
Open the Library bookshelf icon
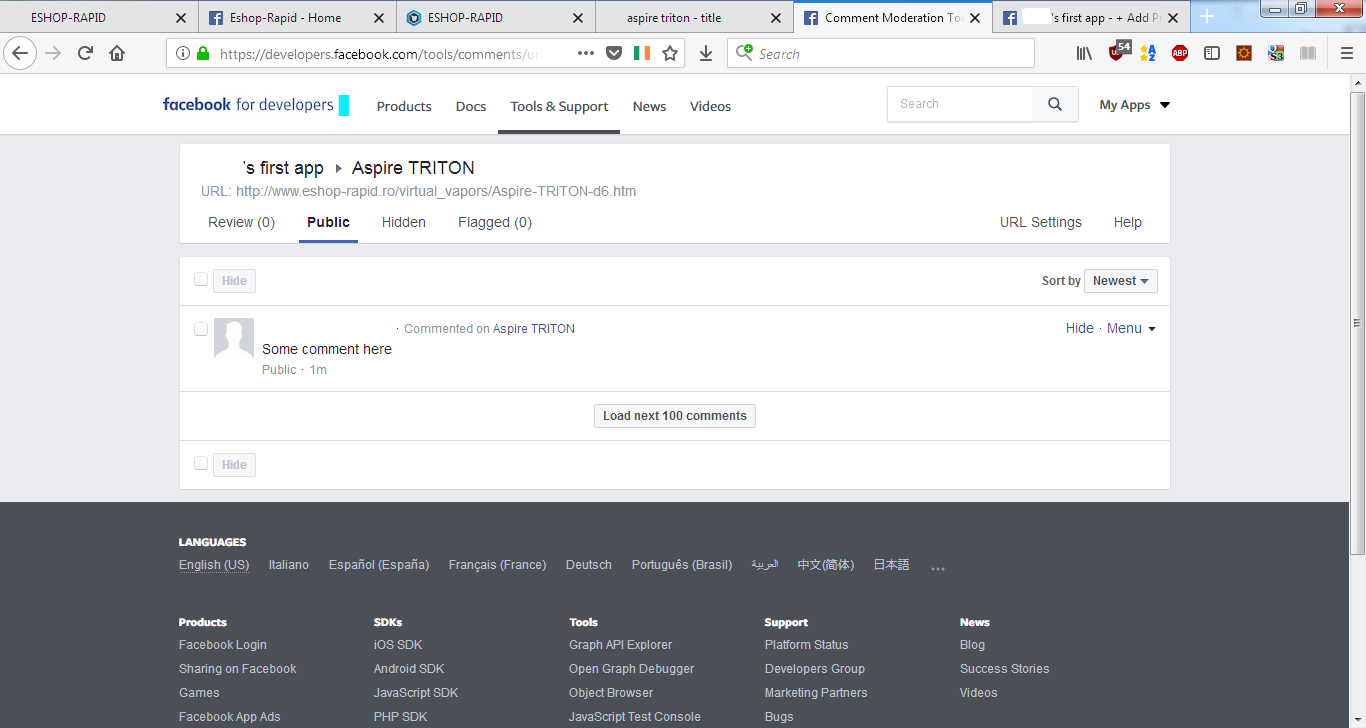click(1084, 54)
